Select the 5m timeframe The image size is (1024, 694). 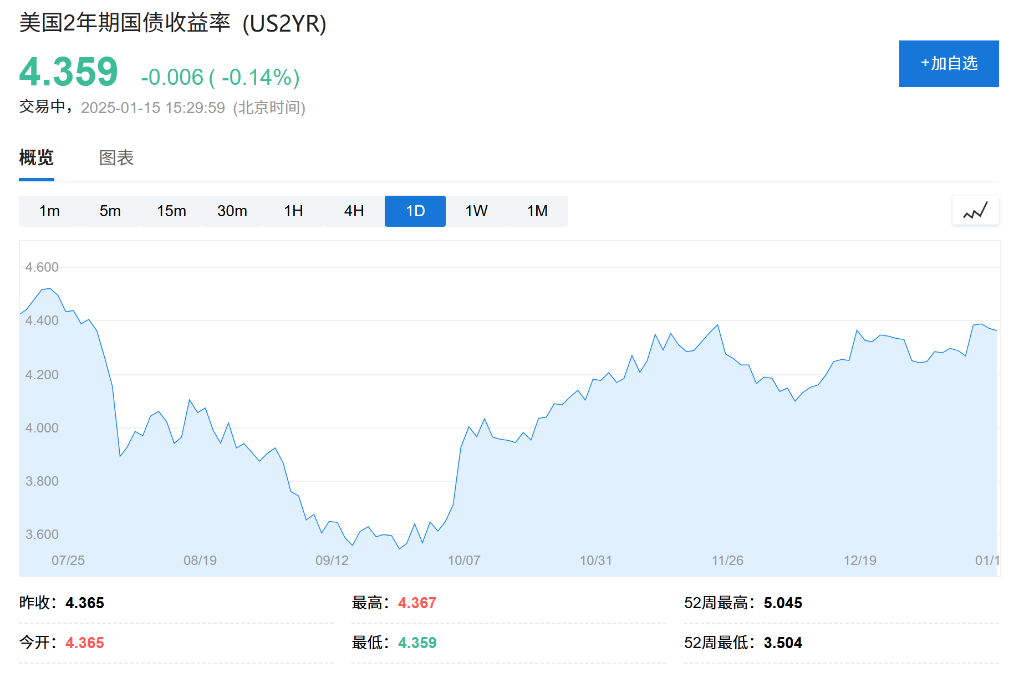click(110, 211)
